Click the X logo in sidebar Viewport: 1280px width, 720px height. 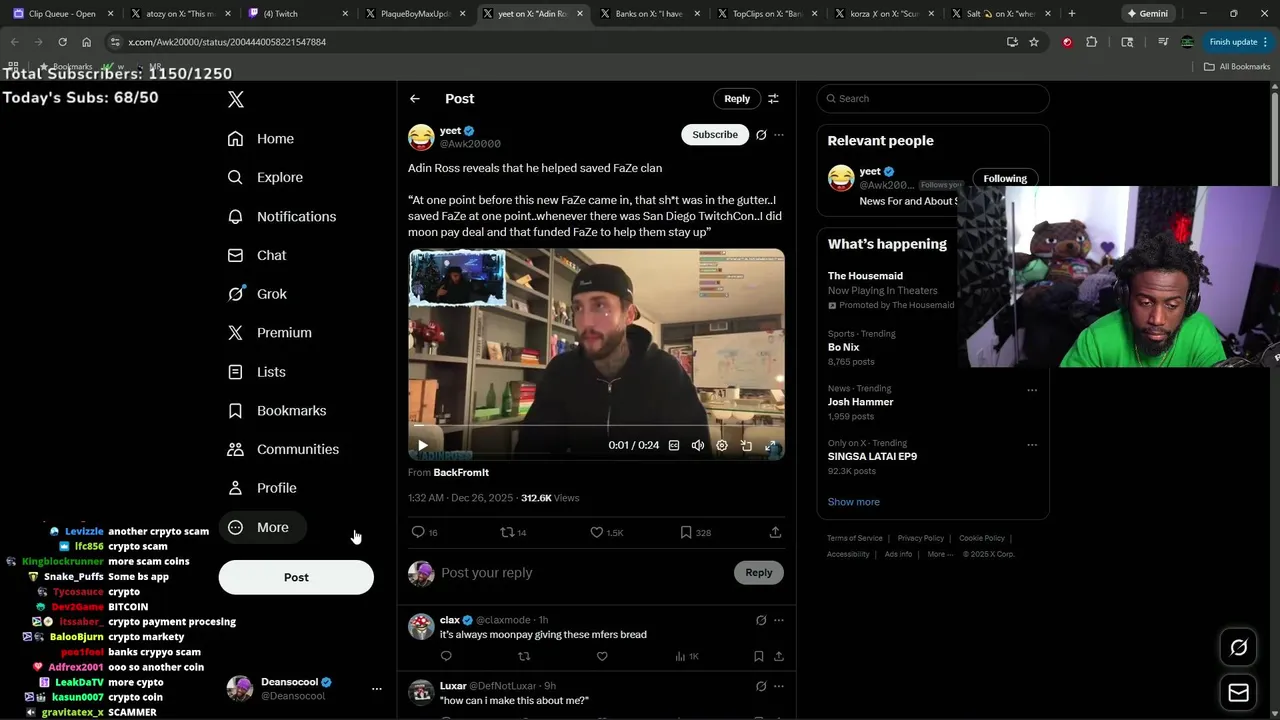(236, 99)
